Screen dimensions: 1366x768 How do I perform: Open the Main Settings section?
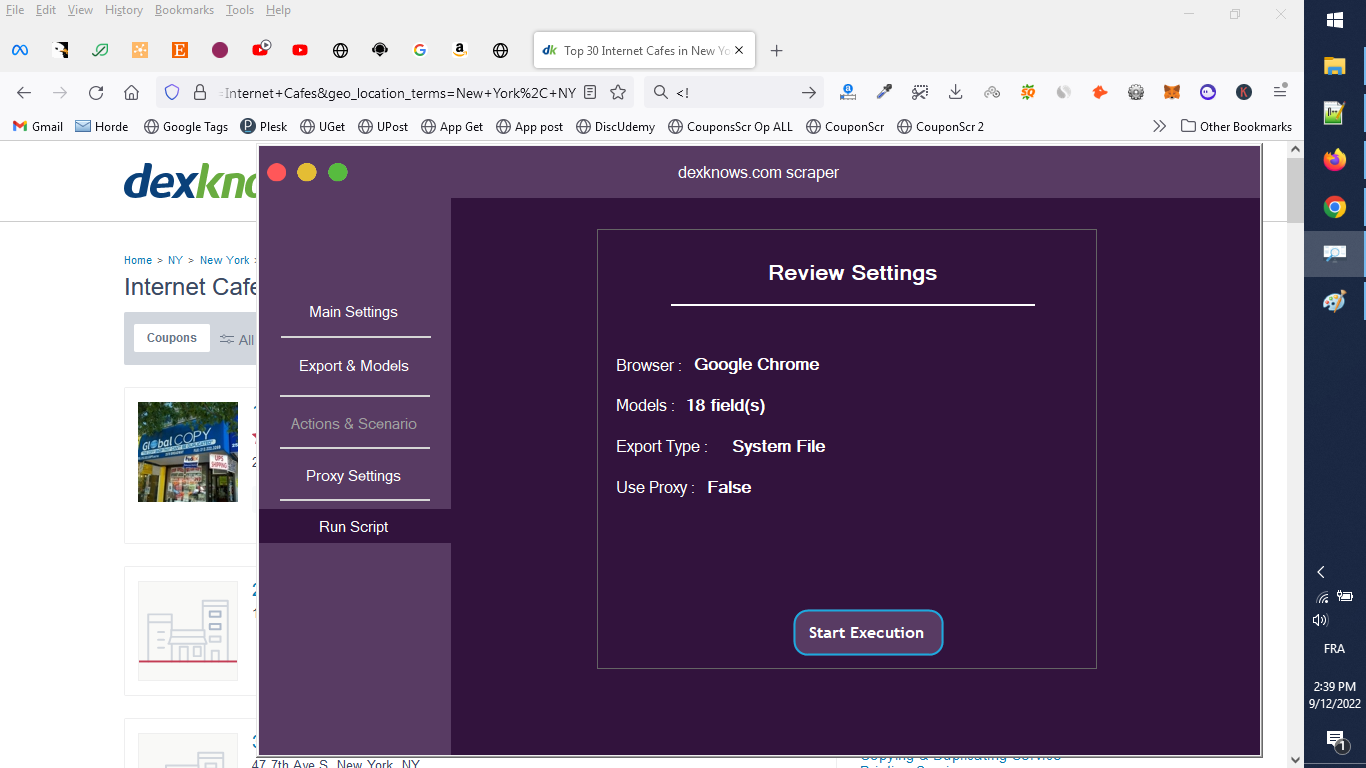click(353, 312)
